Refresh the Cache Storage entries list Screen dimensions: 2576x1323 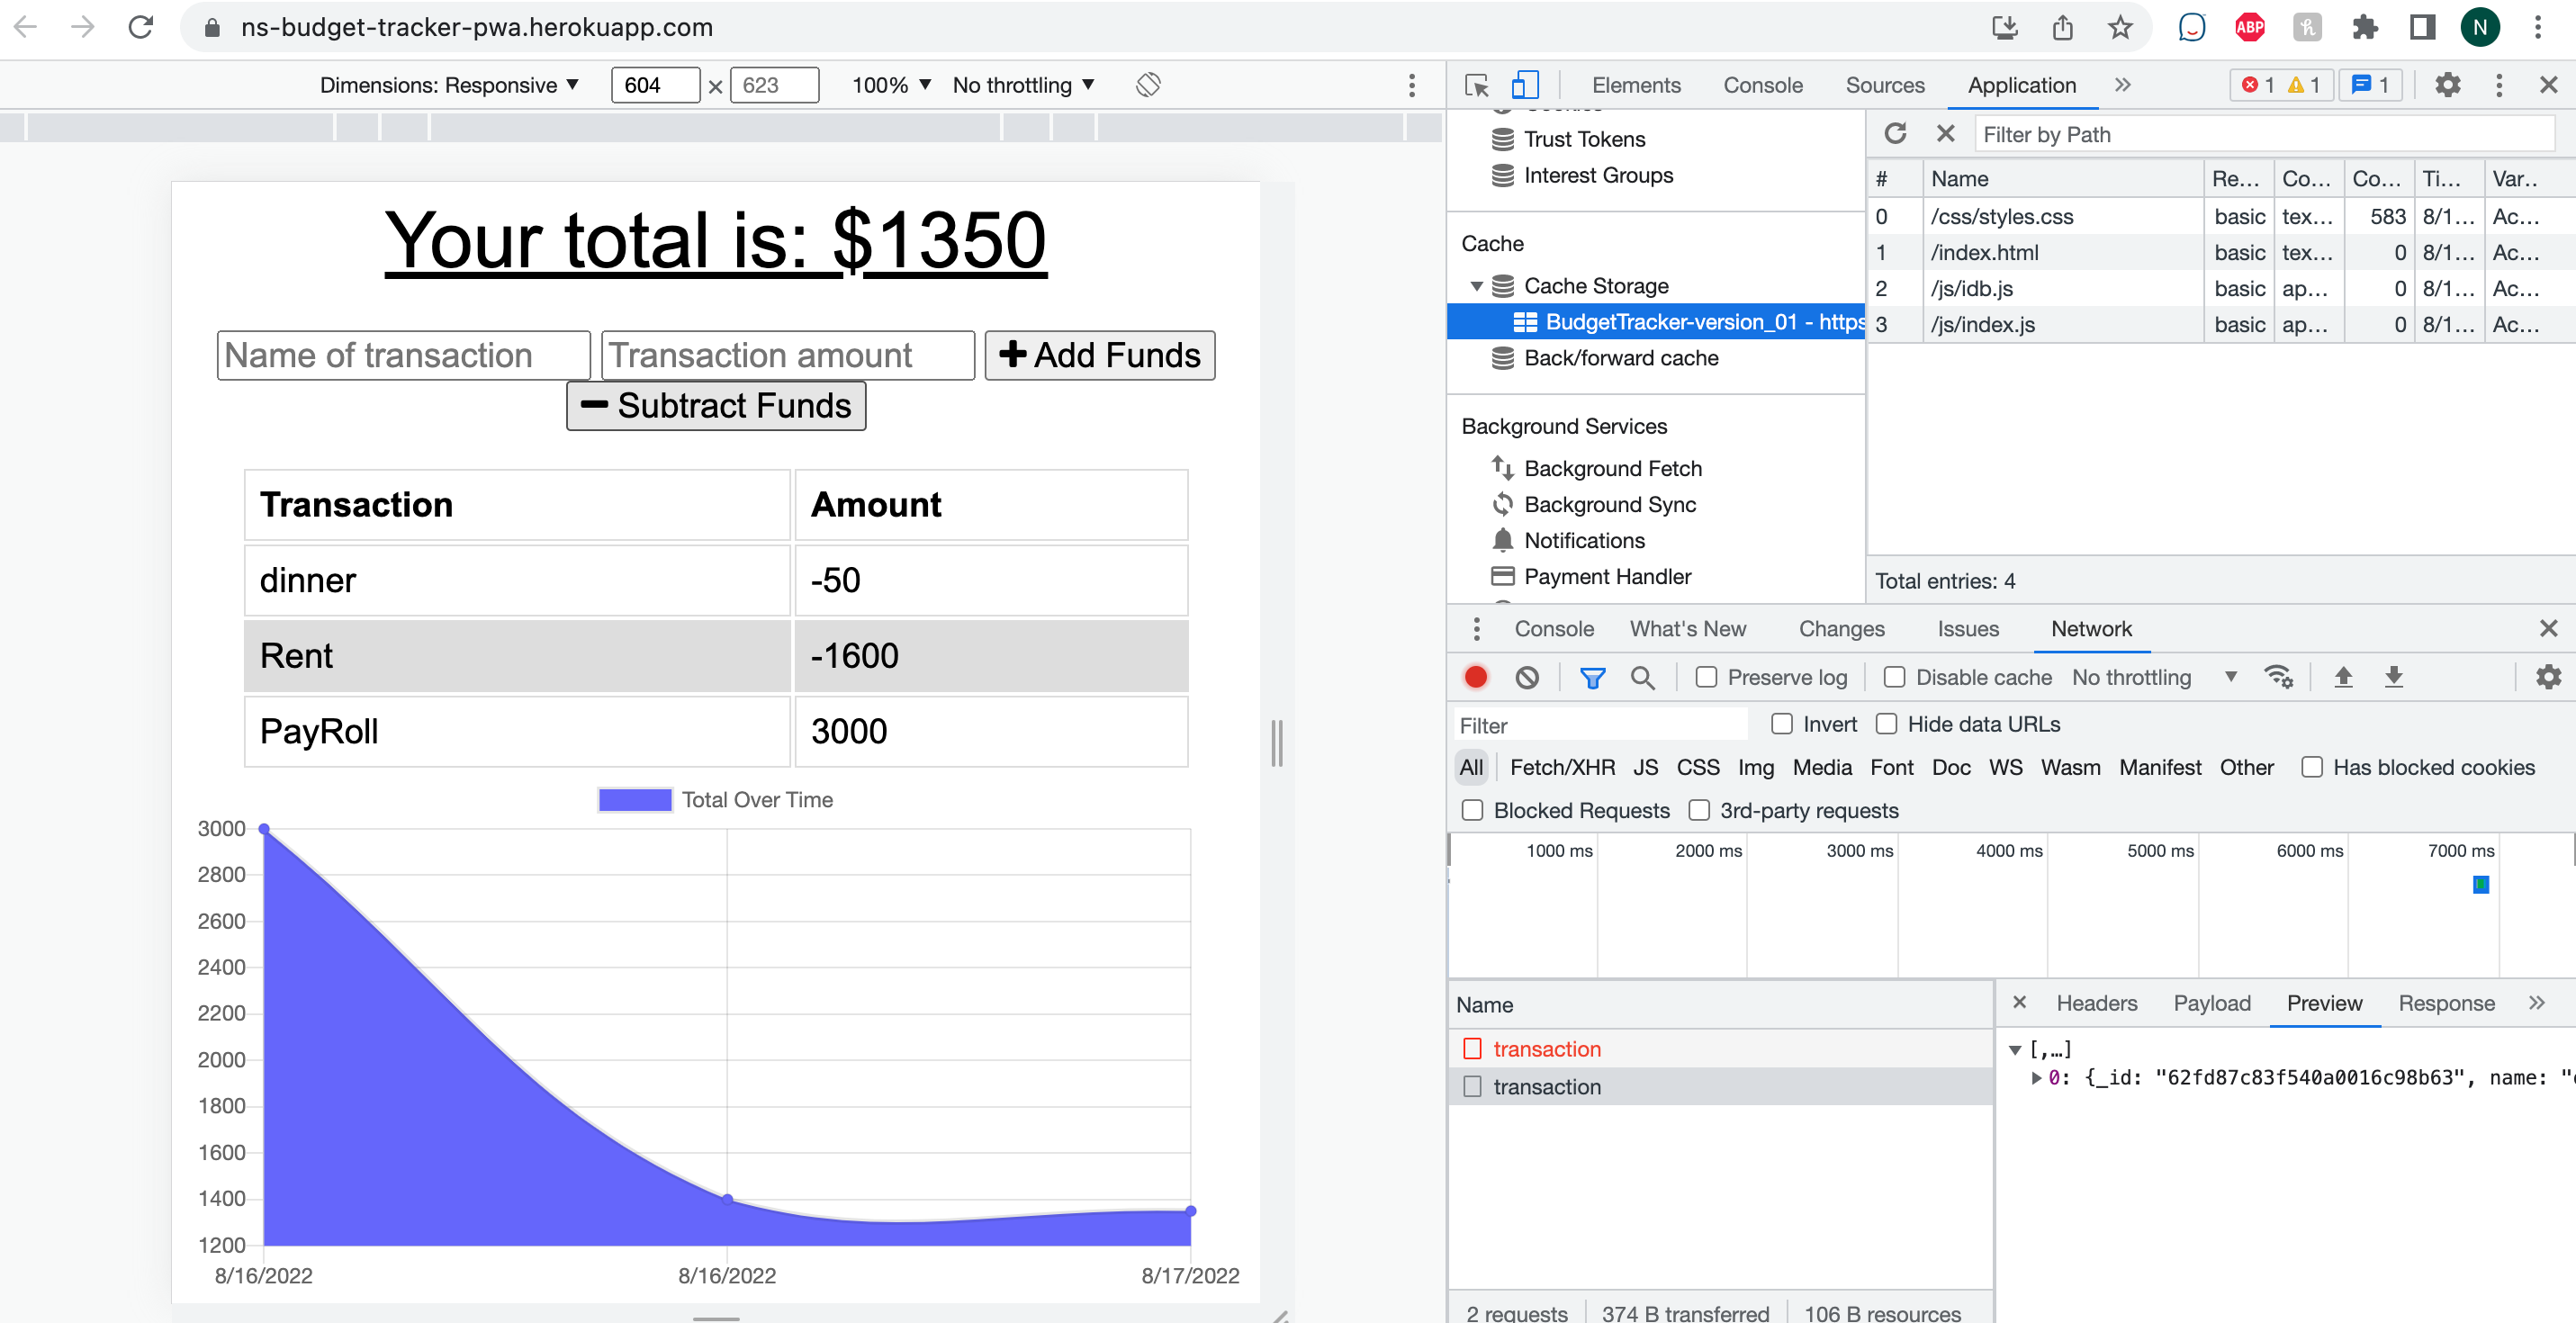pyautogui.click(x=1896, y=133)
